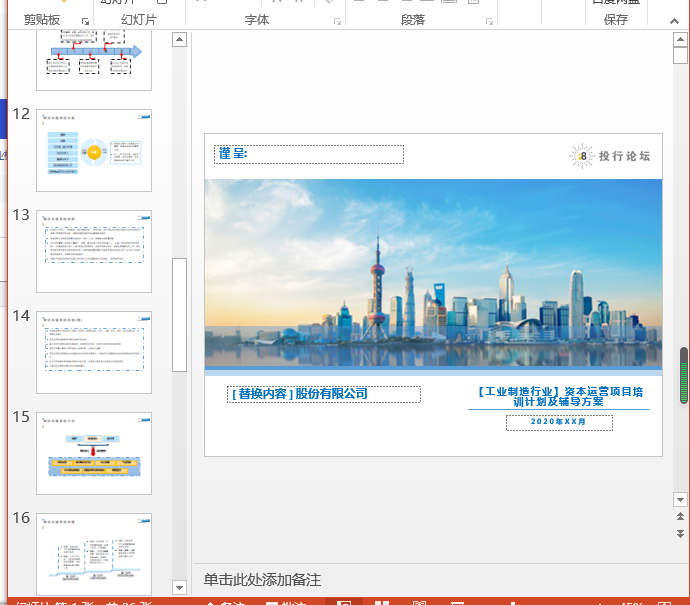Pick slide 16 thumbnail
This screenshot has width=690, height=605.
[x=94, y=554]
